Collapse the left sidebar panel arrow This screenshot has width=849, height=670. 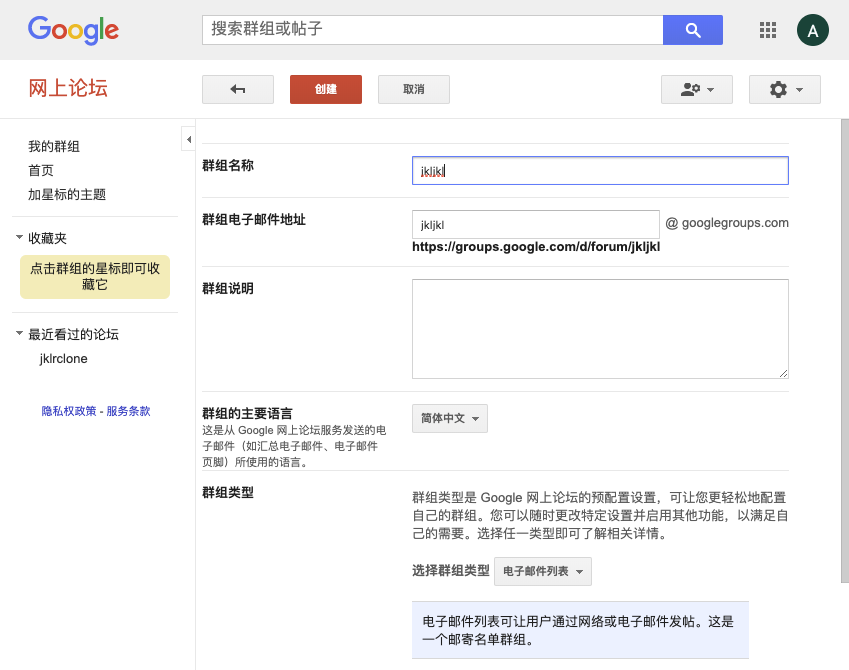(x=188, y=138)
